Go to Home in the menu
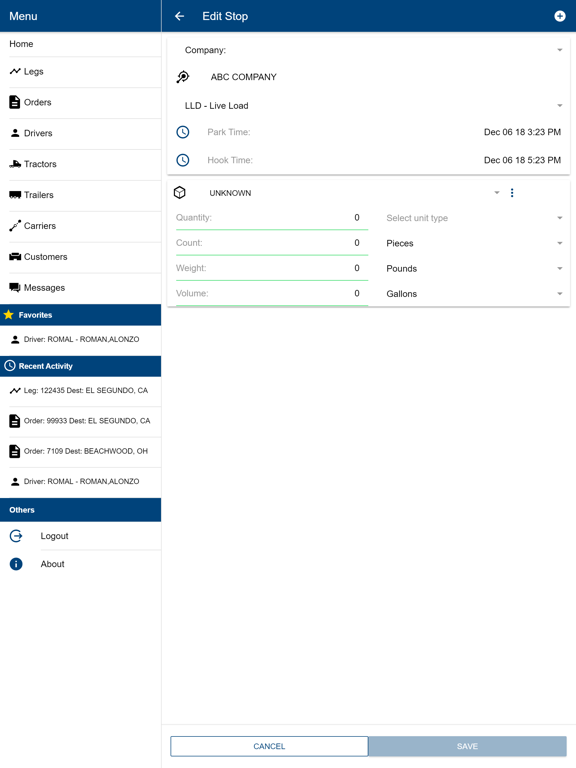 tap(80, 44)
